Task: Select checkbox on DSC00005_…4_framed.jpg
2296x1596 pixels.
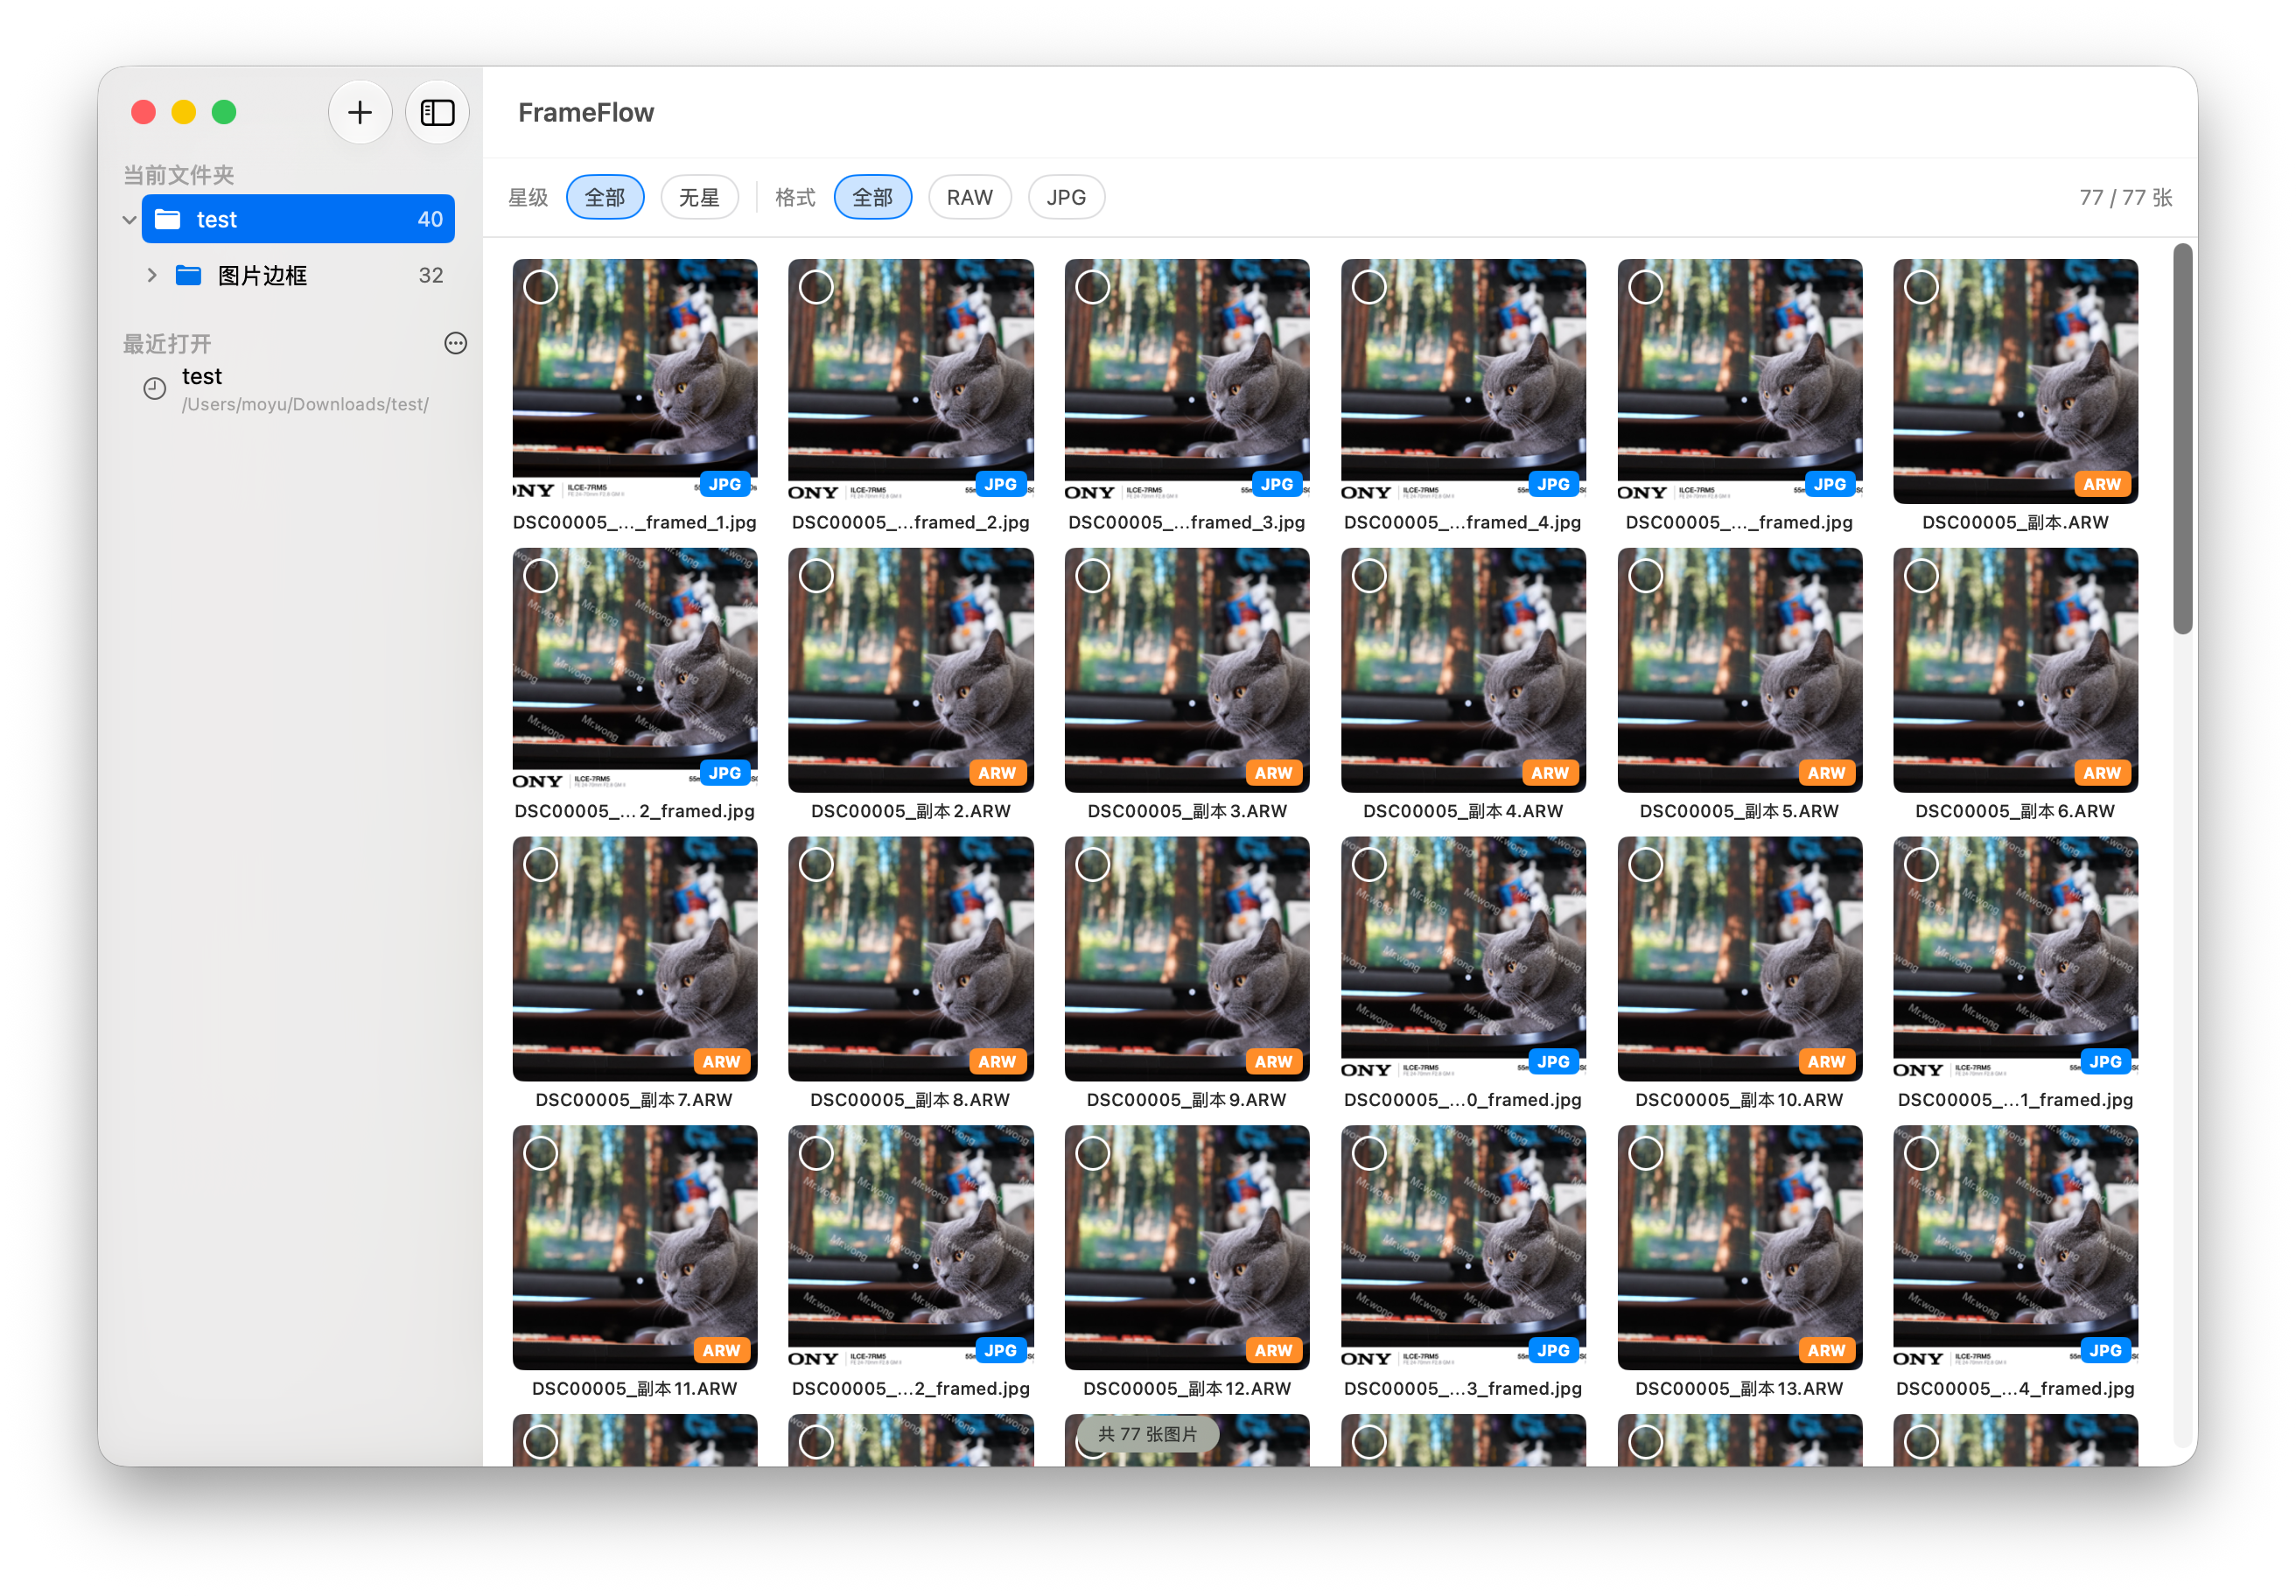Action: (x=1921, y=1153)
